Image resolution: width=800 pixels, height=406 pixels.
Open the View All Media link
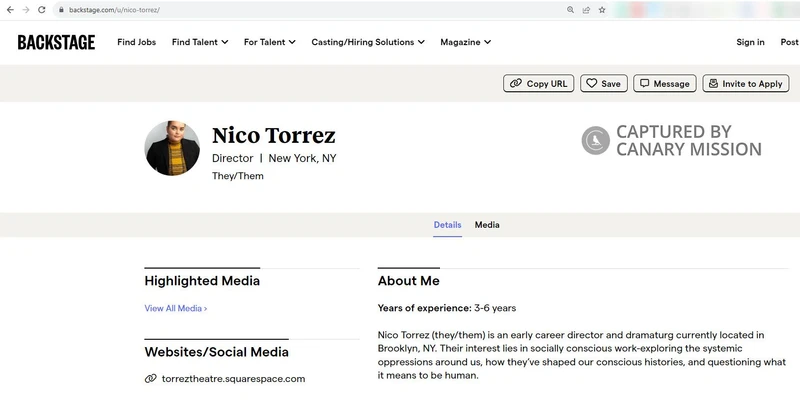pyautogui.click(x=176, y=308)
